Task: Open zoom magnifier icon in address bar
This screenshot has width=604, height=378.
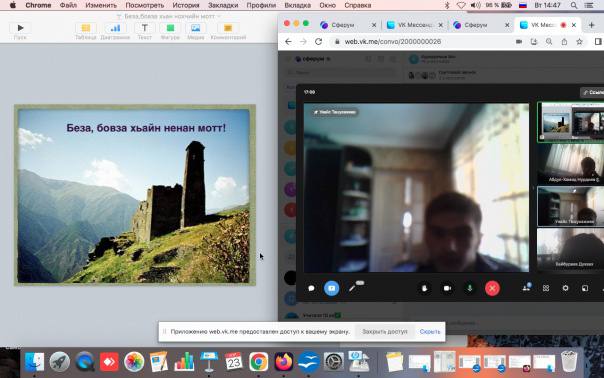Action: tap(549, 42)
